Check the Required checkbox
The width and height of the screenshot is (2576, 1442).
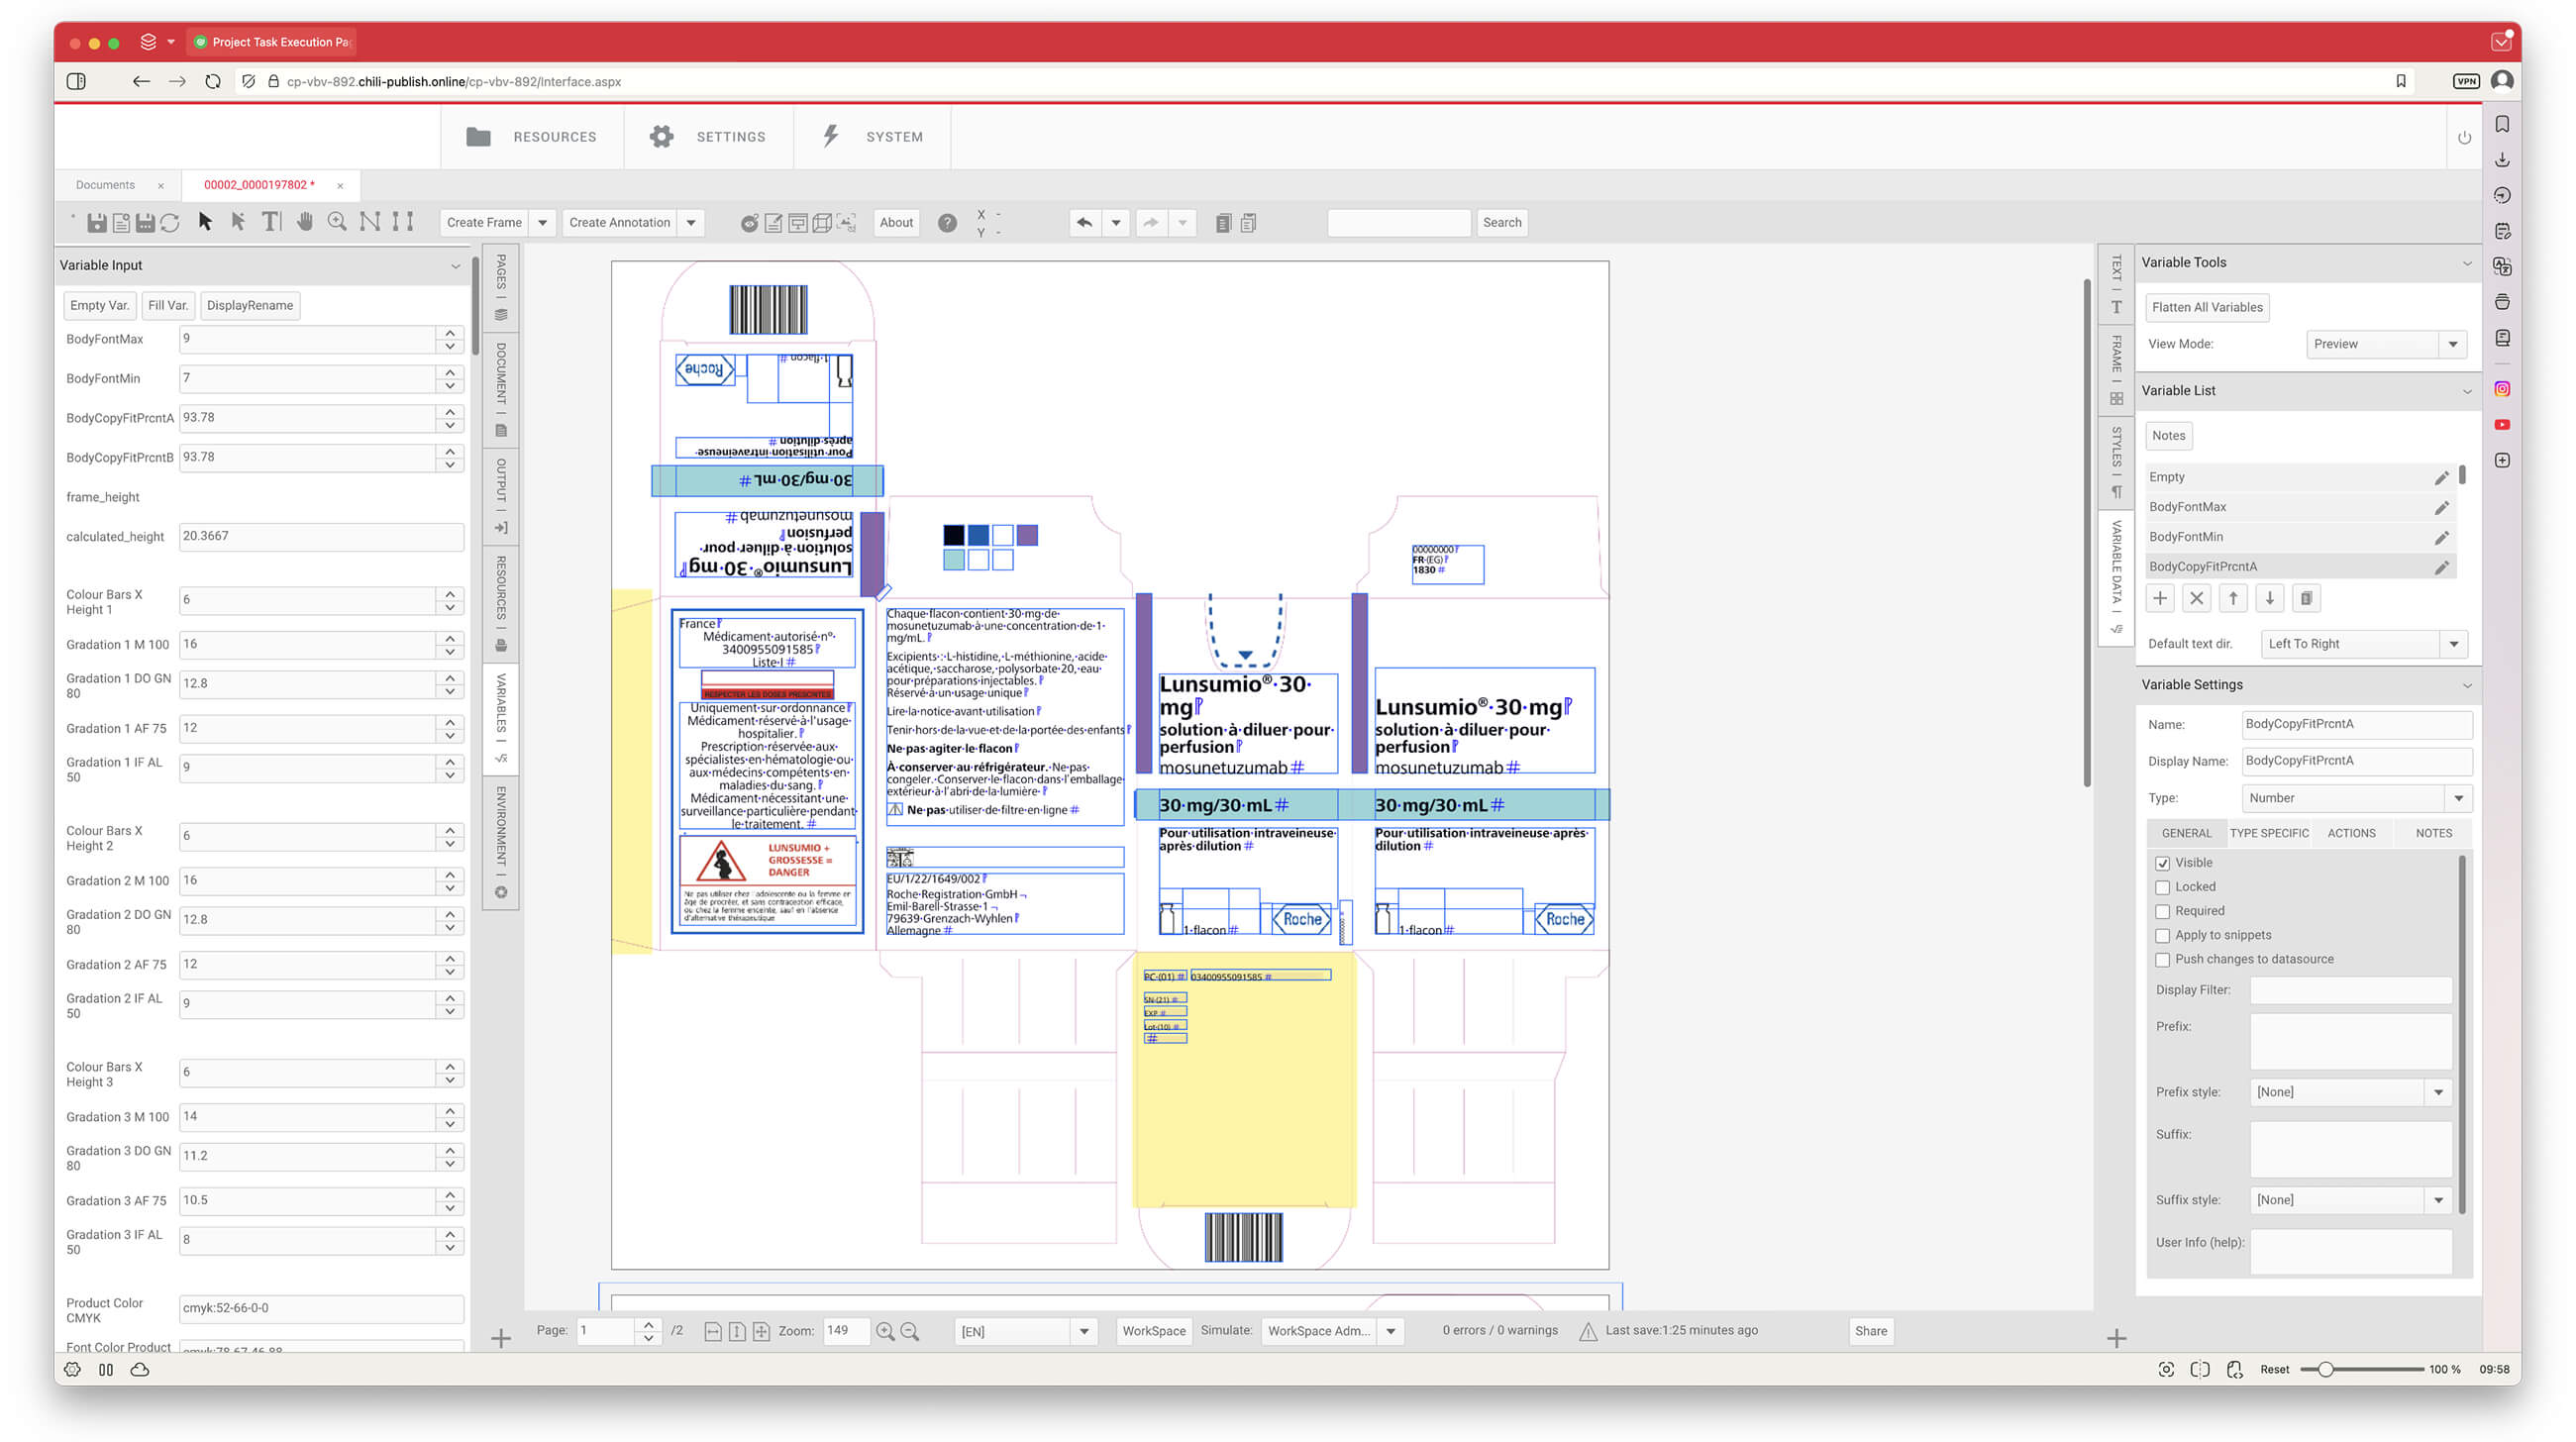pyautogui.click(x=2162, y=911)
